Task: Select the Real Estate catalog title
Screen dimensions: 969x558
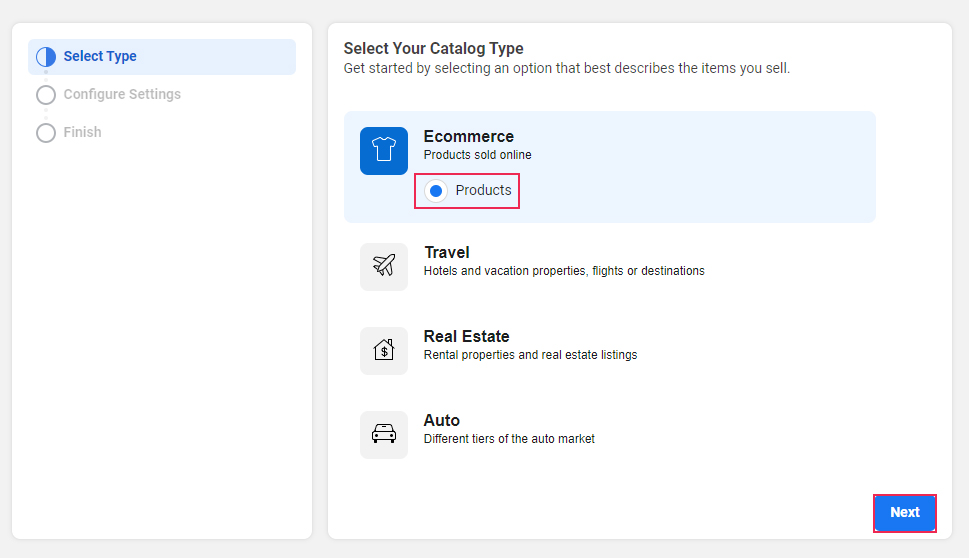Action: pos(467,336)
